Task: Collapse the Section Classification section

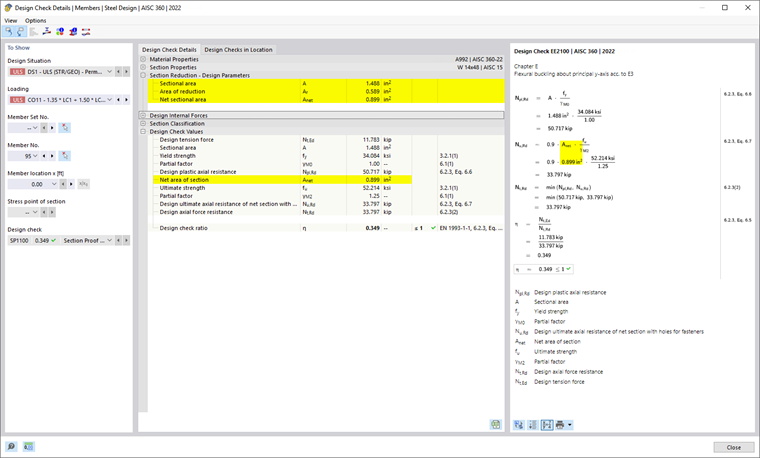Action: click(143, 124)
